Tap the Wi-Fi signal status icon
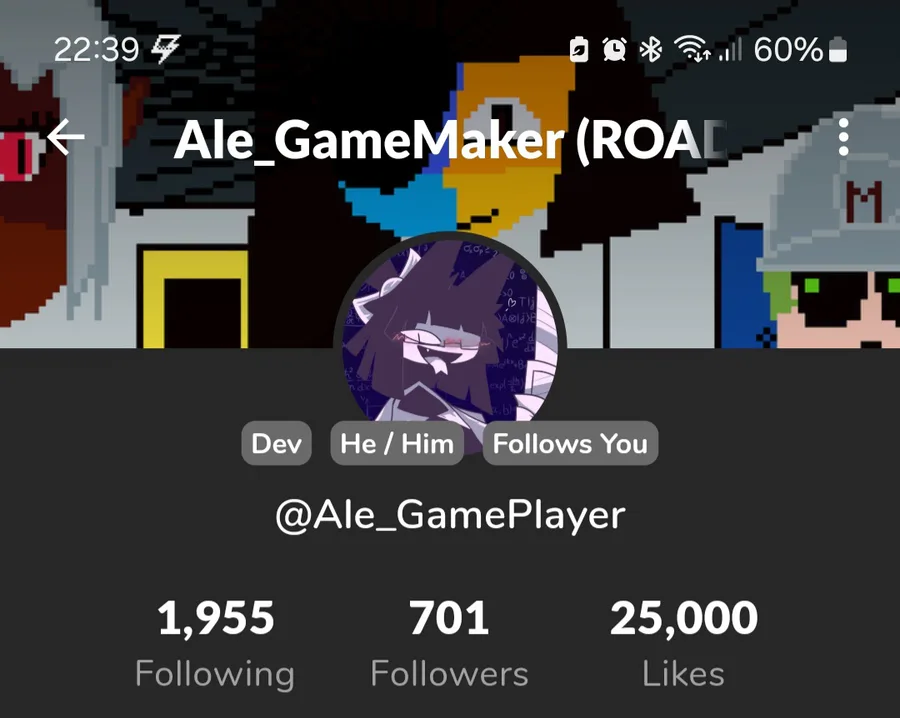The width and height of the screenshot is (900, 718). (x=692, y=48)
